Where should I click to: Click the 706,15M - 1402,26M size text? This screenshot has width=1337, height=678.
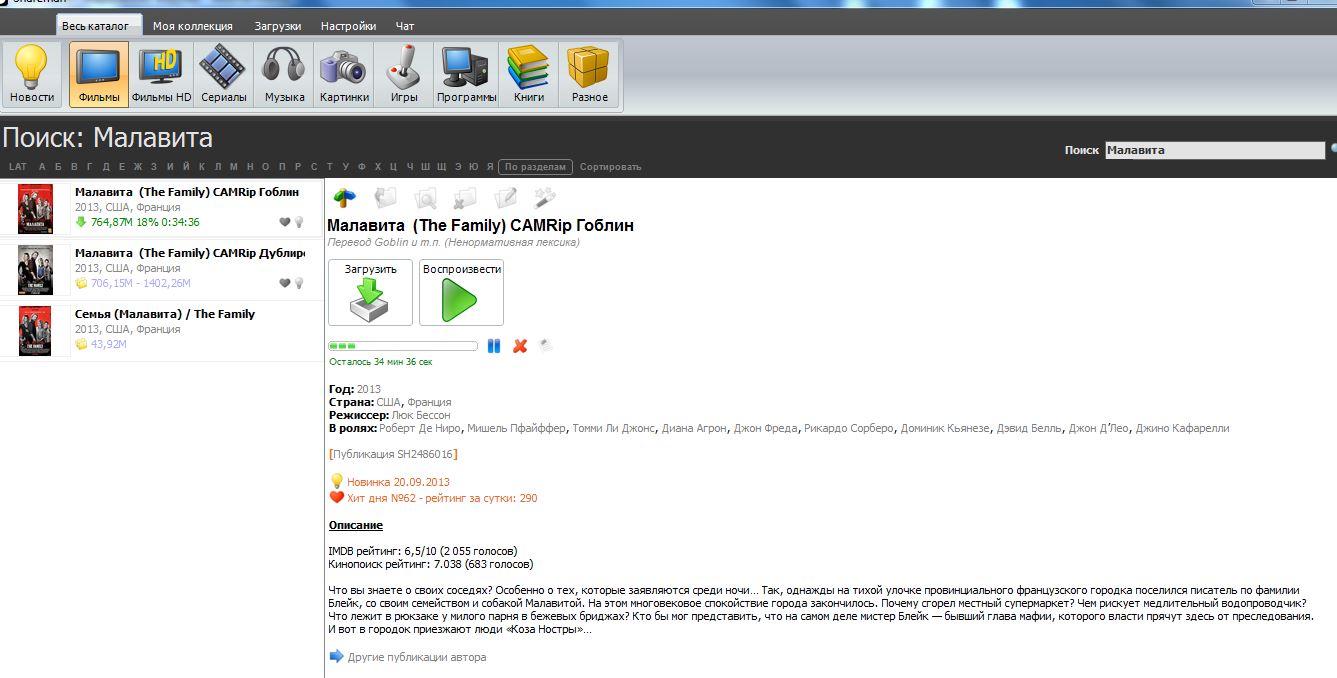click(141, 283)
